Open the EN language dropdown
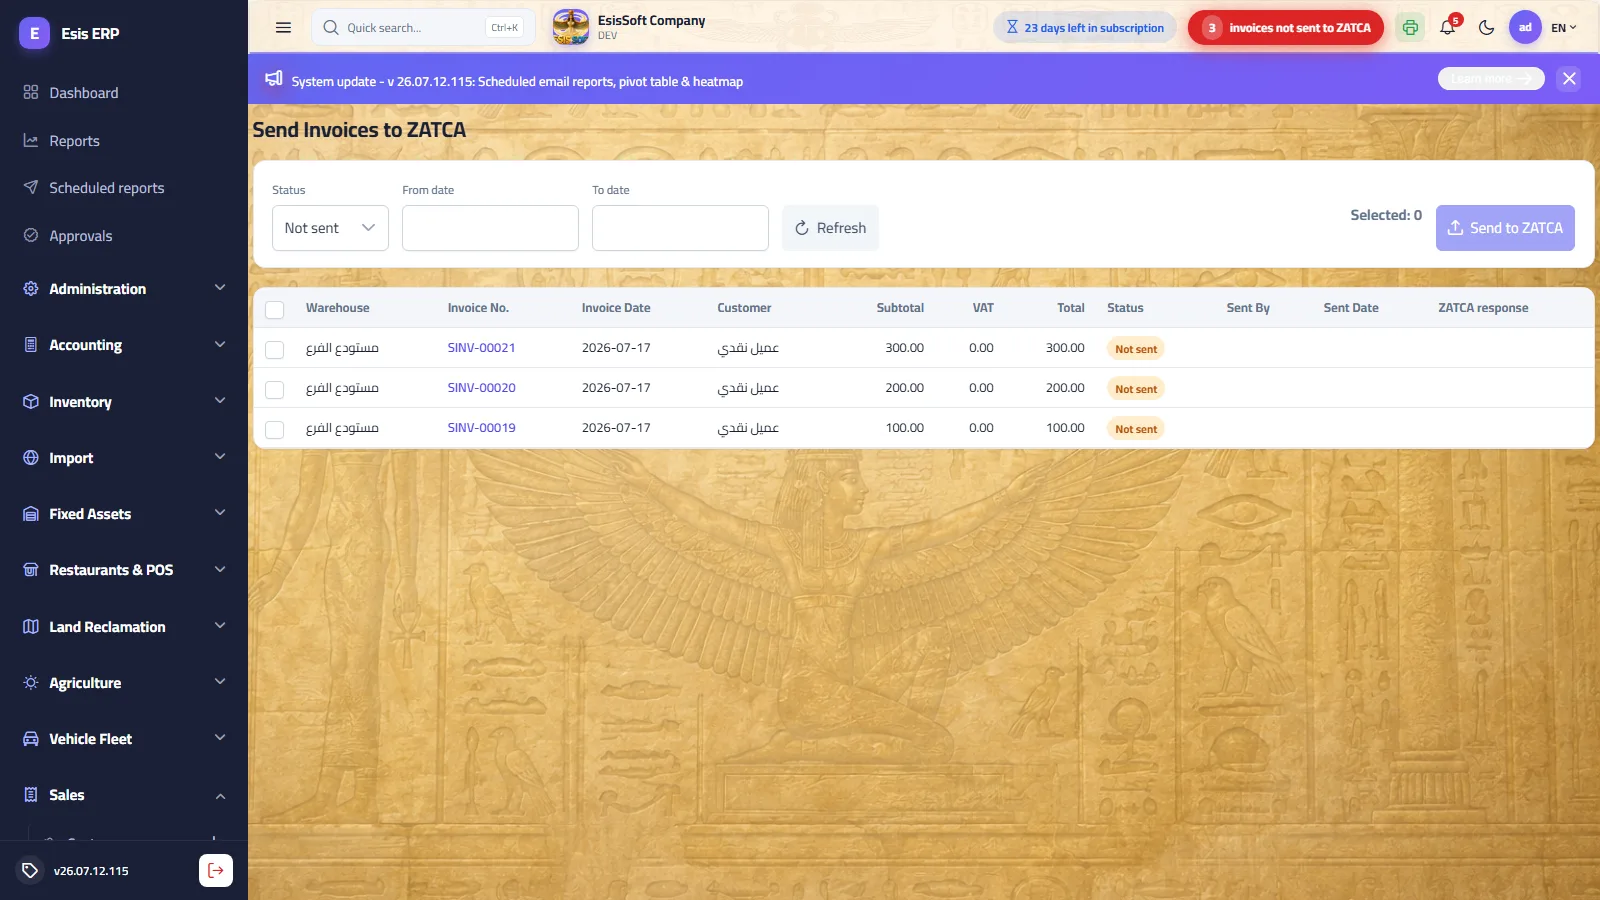This screenshot has height=900, width=1600. [1563, 28]
